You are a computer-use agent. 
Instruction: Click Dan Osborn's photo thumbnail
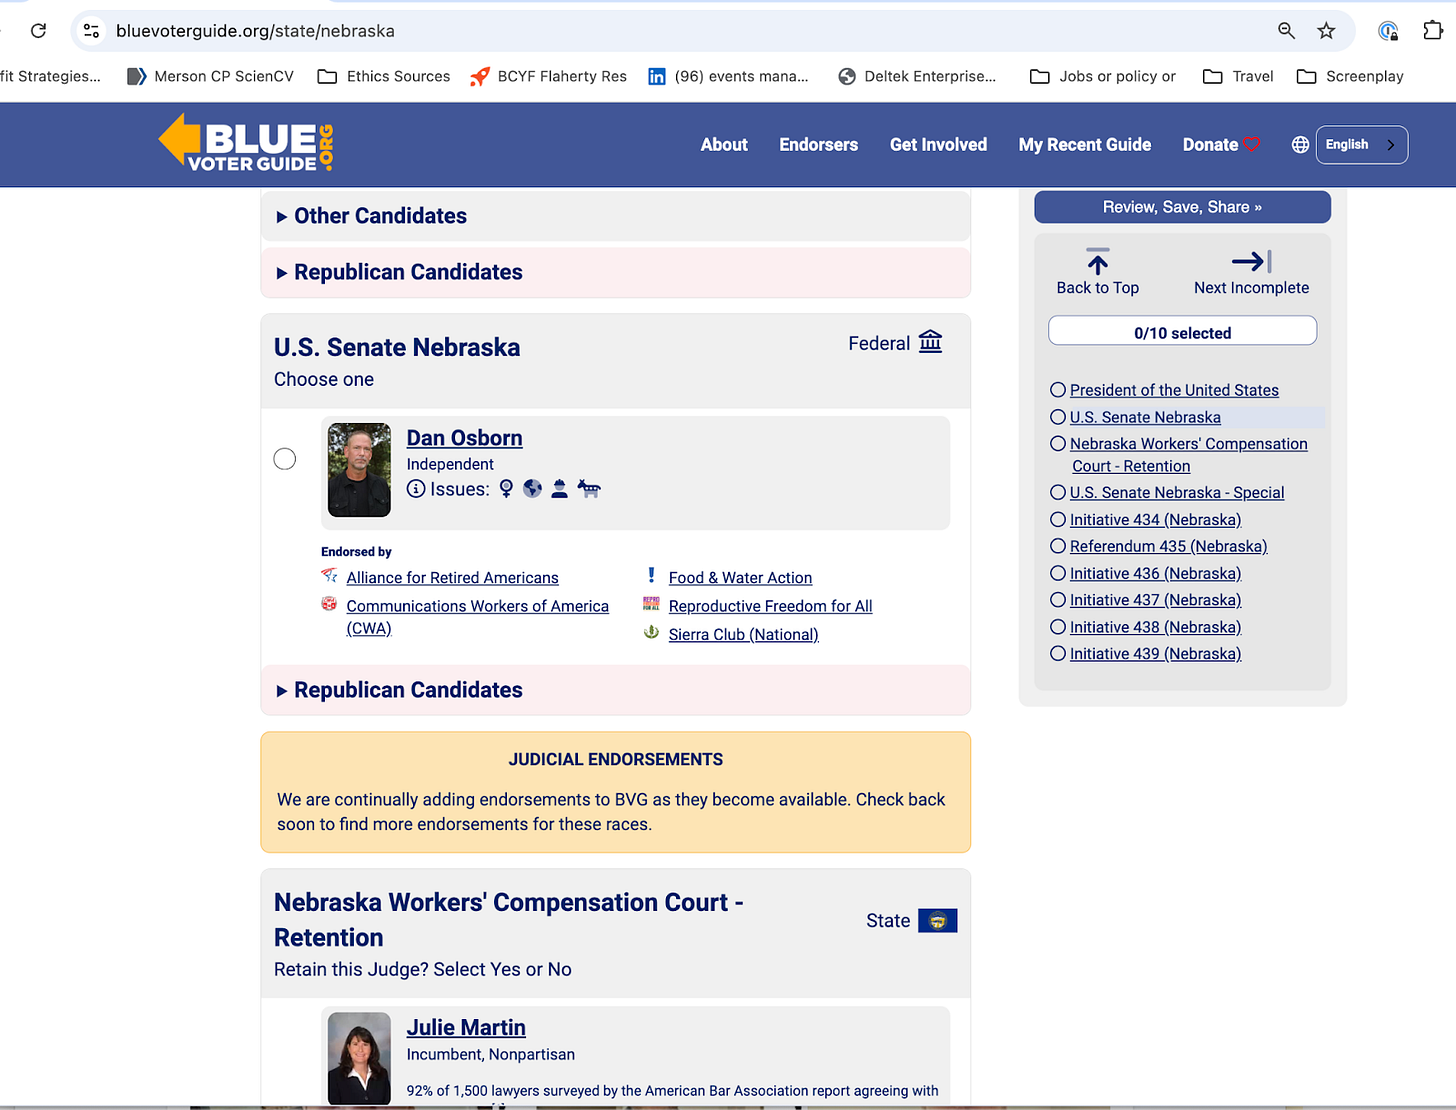(x=359, y=470)
